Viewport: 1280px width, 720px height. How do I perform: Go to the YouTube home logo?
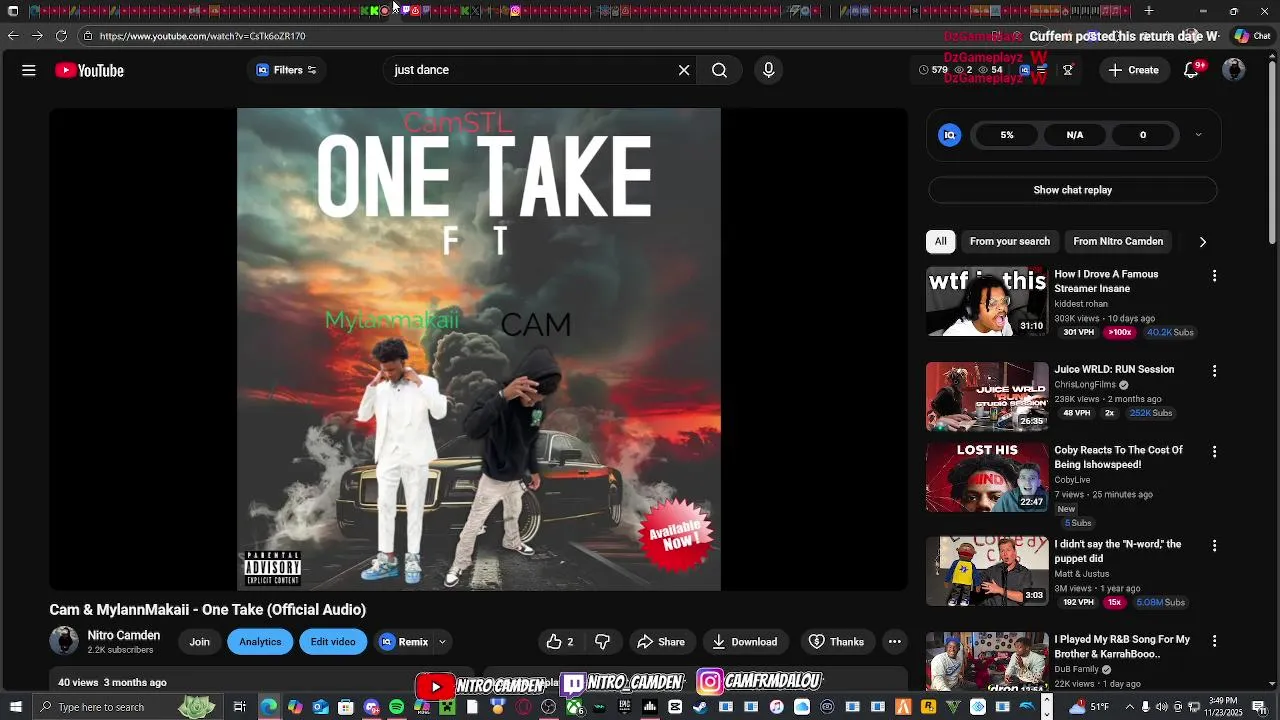[x=89, y=70]
